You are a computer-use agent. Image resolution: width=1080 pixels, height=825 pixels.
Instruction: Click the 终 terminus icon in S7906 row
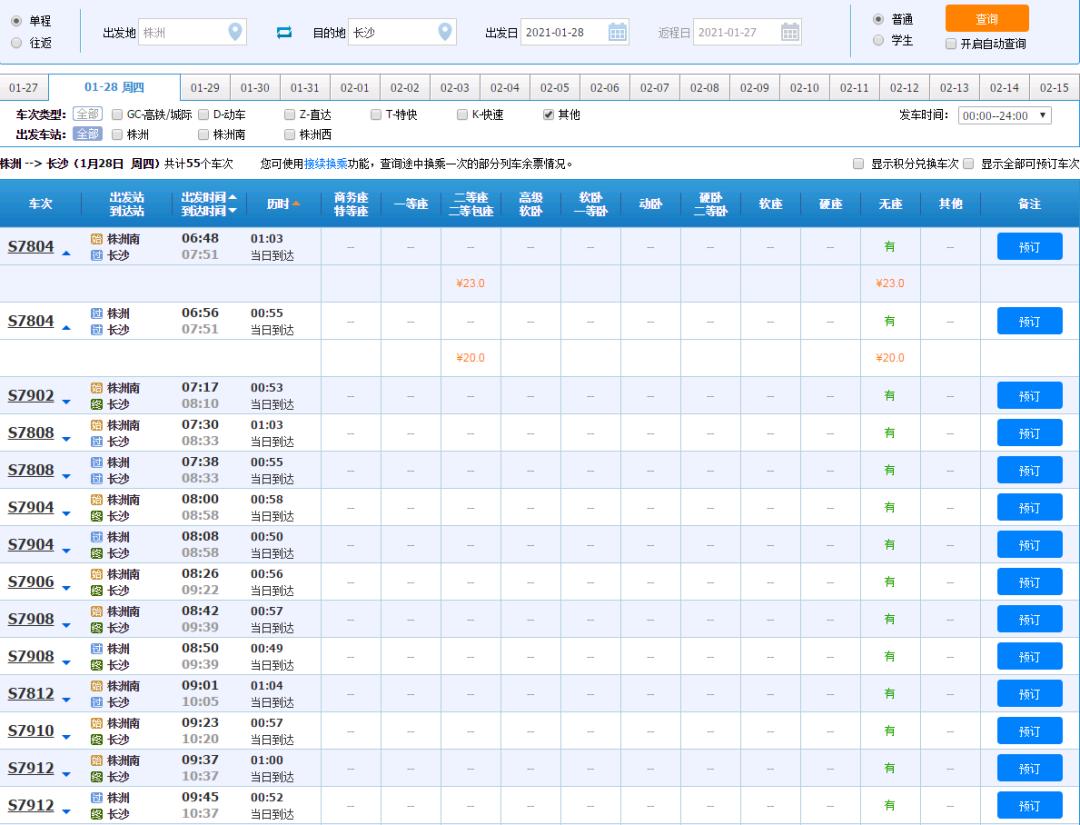[96, 590]
